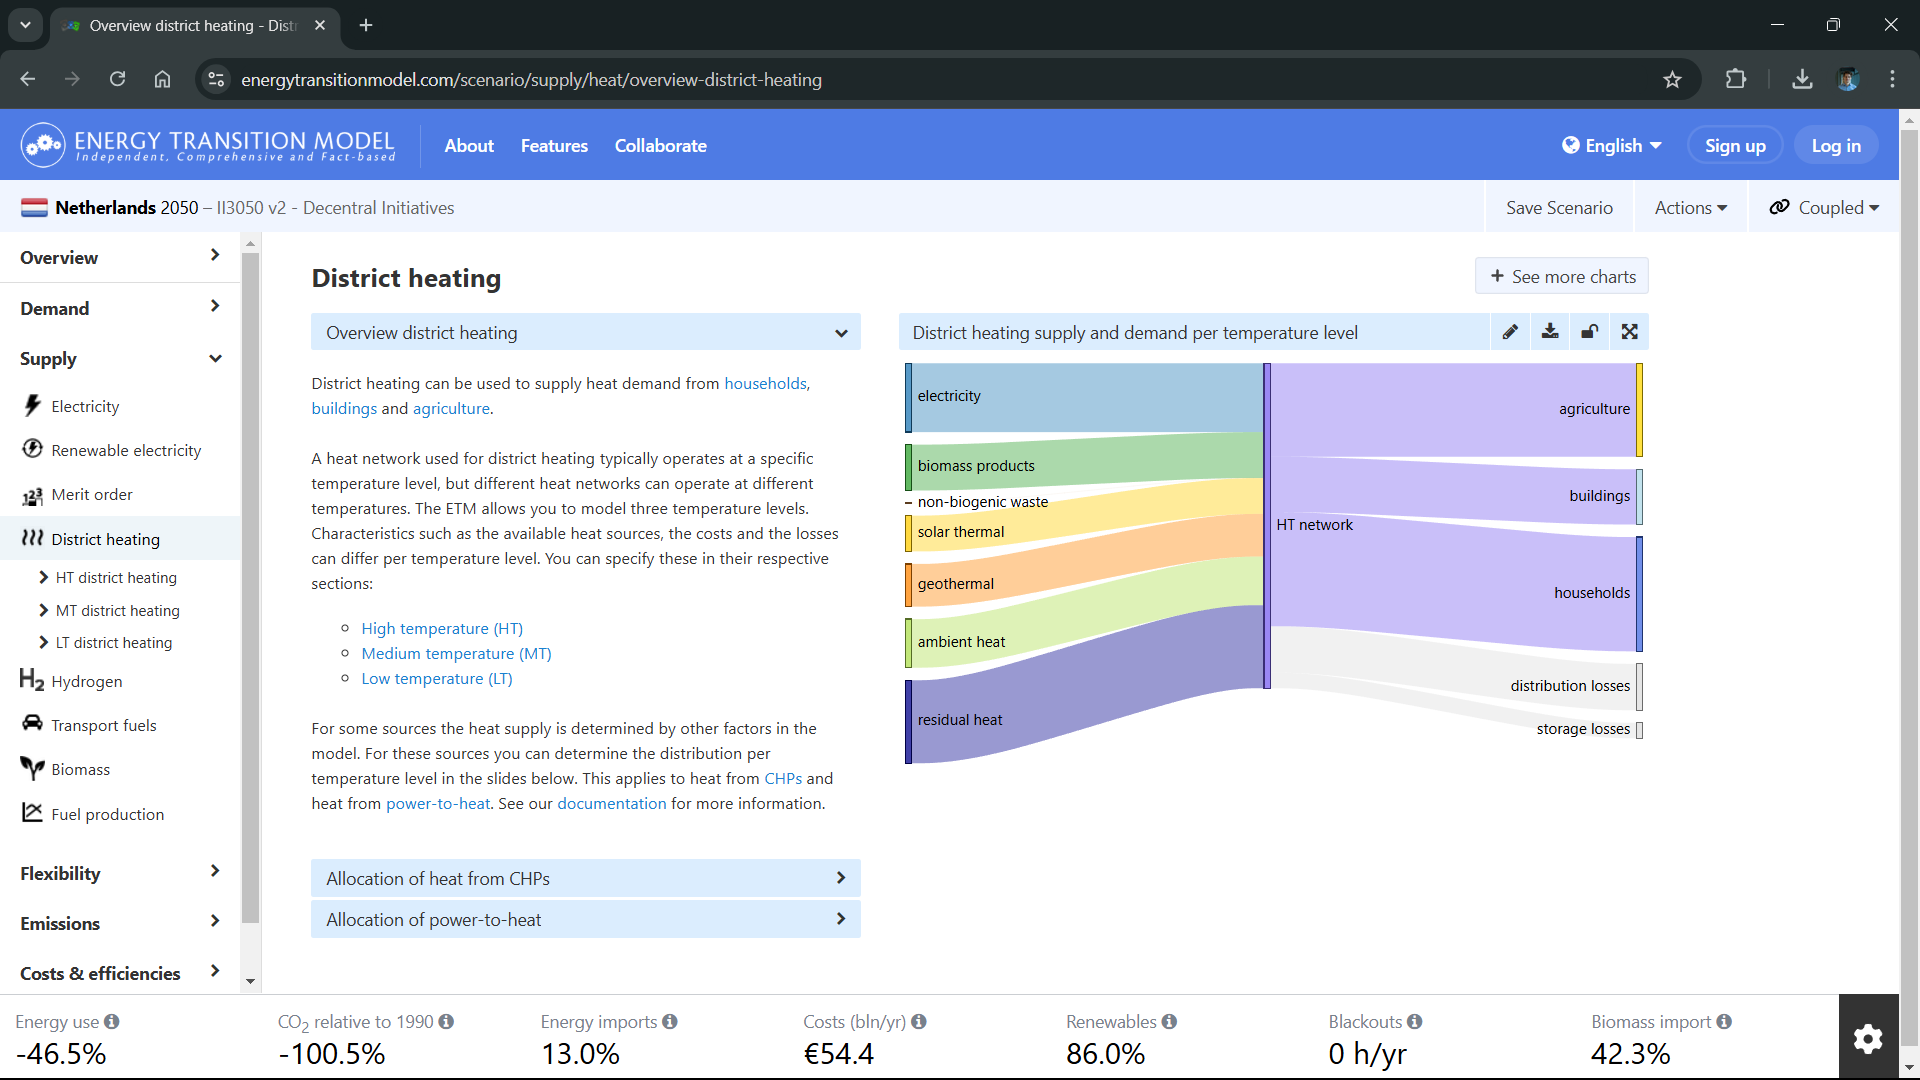Expand MT district heating subsection

[x=109, y=611]
